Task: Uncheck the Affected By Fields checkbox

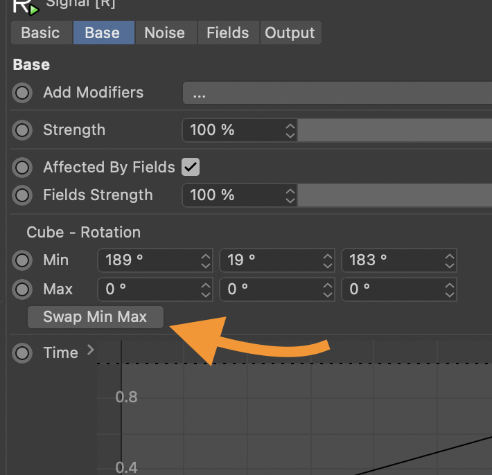Action: [x=191, y=167]
